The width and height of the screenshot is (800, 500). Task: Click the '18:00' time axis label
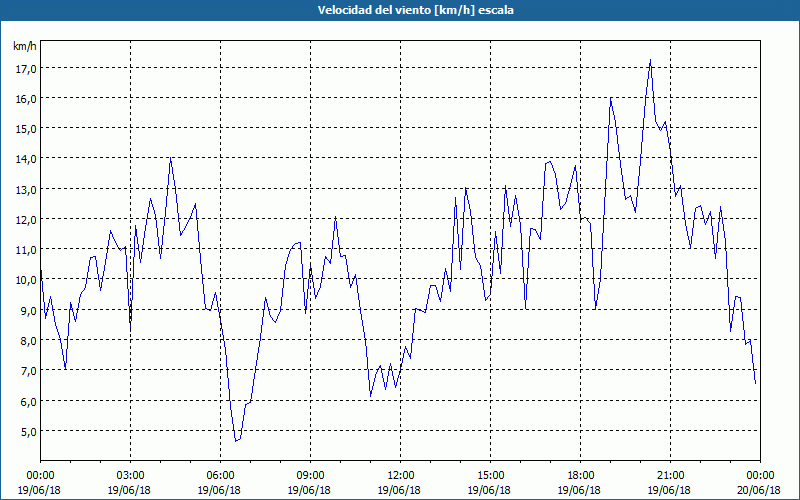pos(581,476)
